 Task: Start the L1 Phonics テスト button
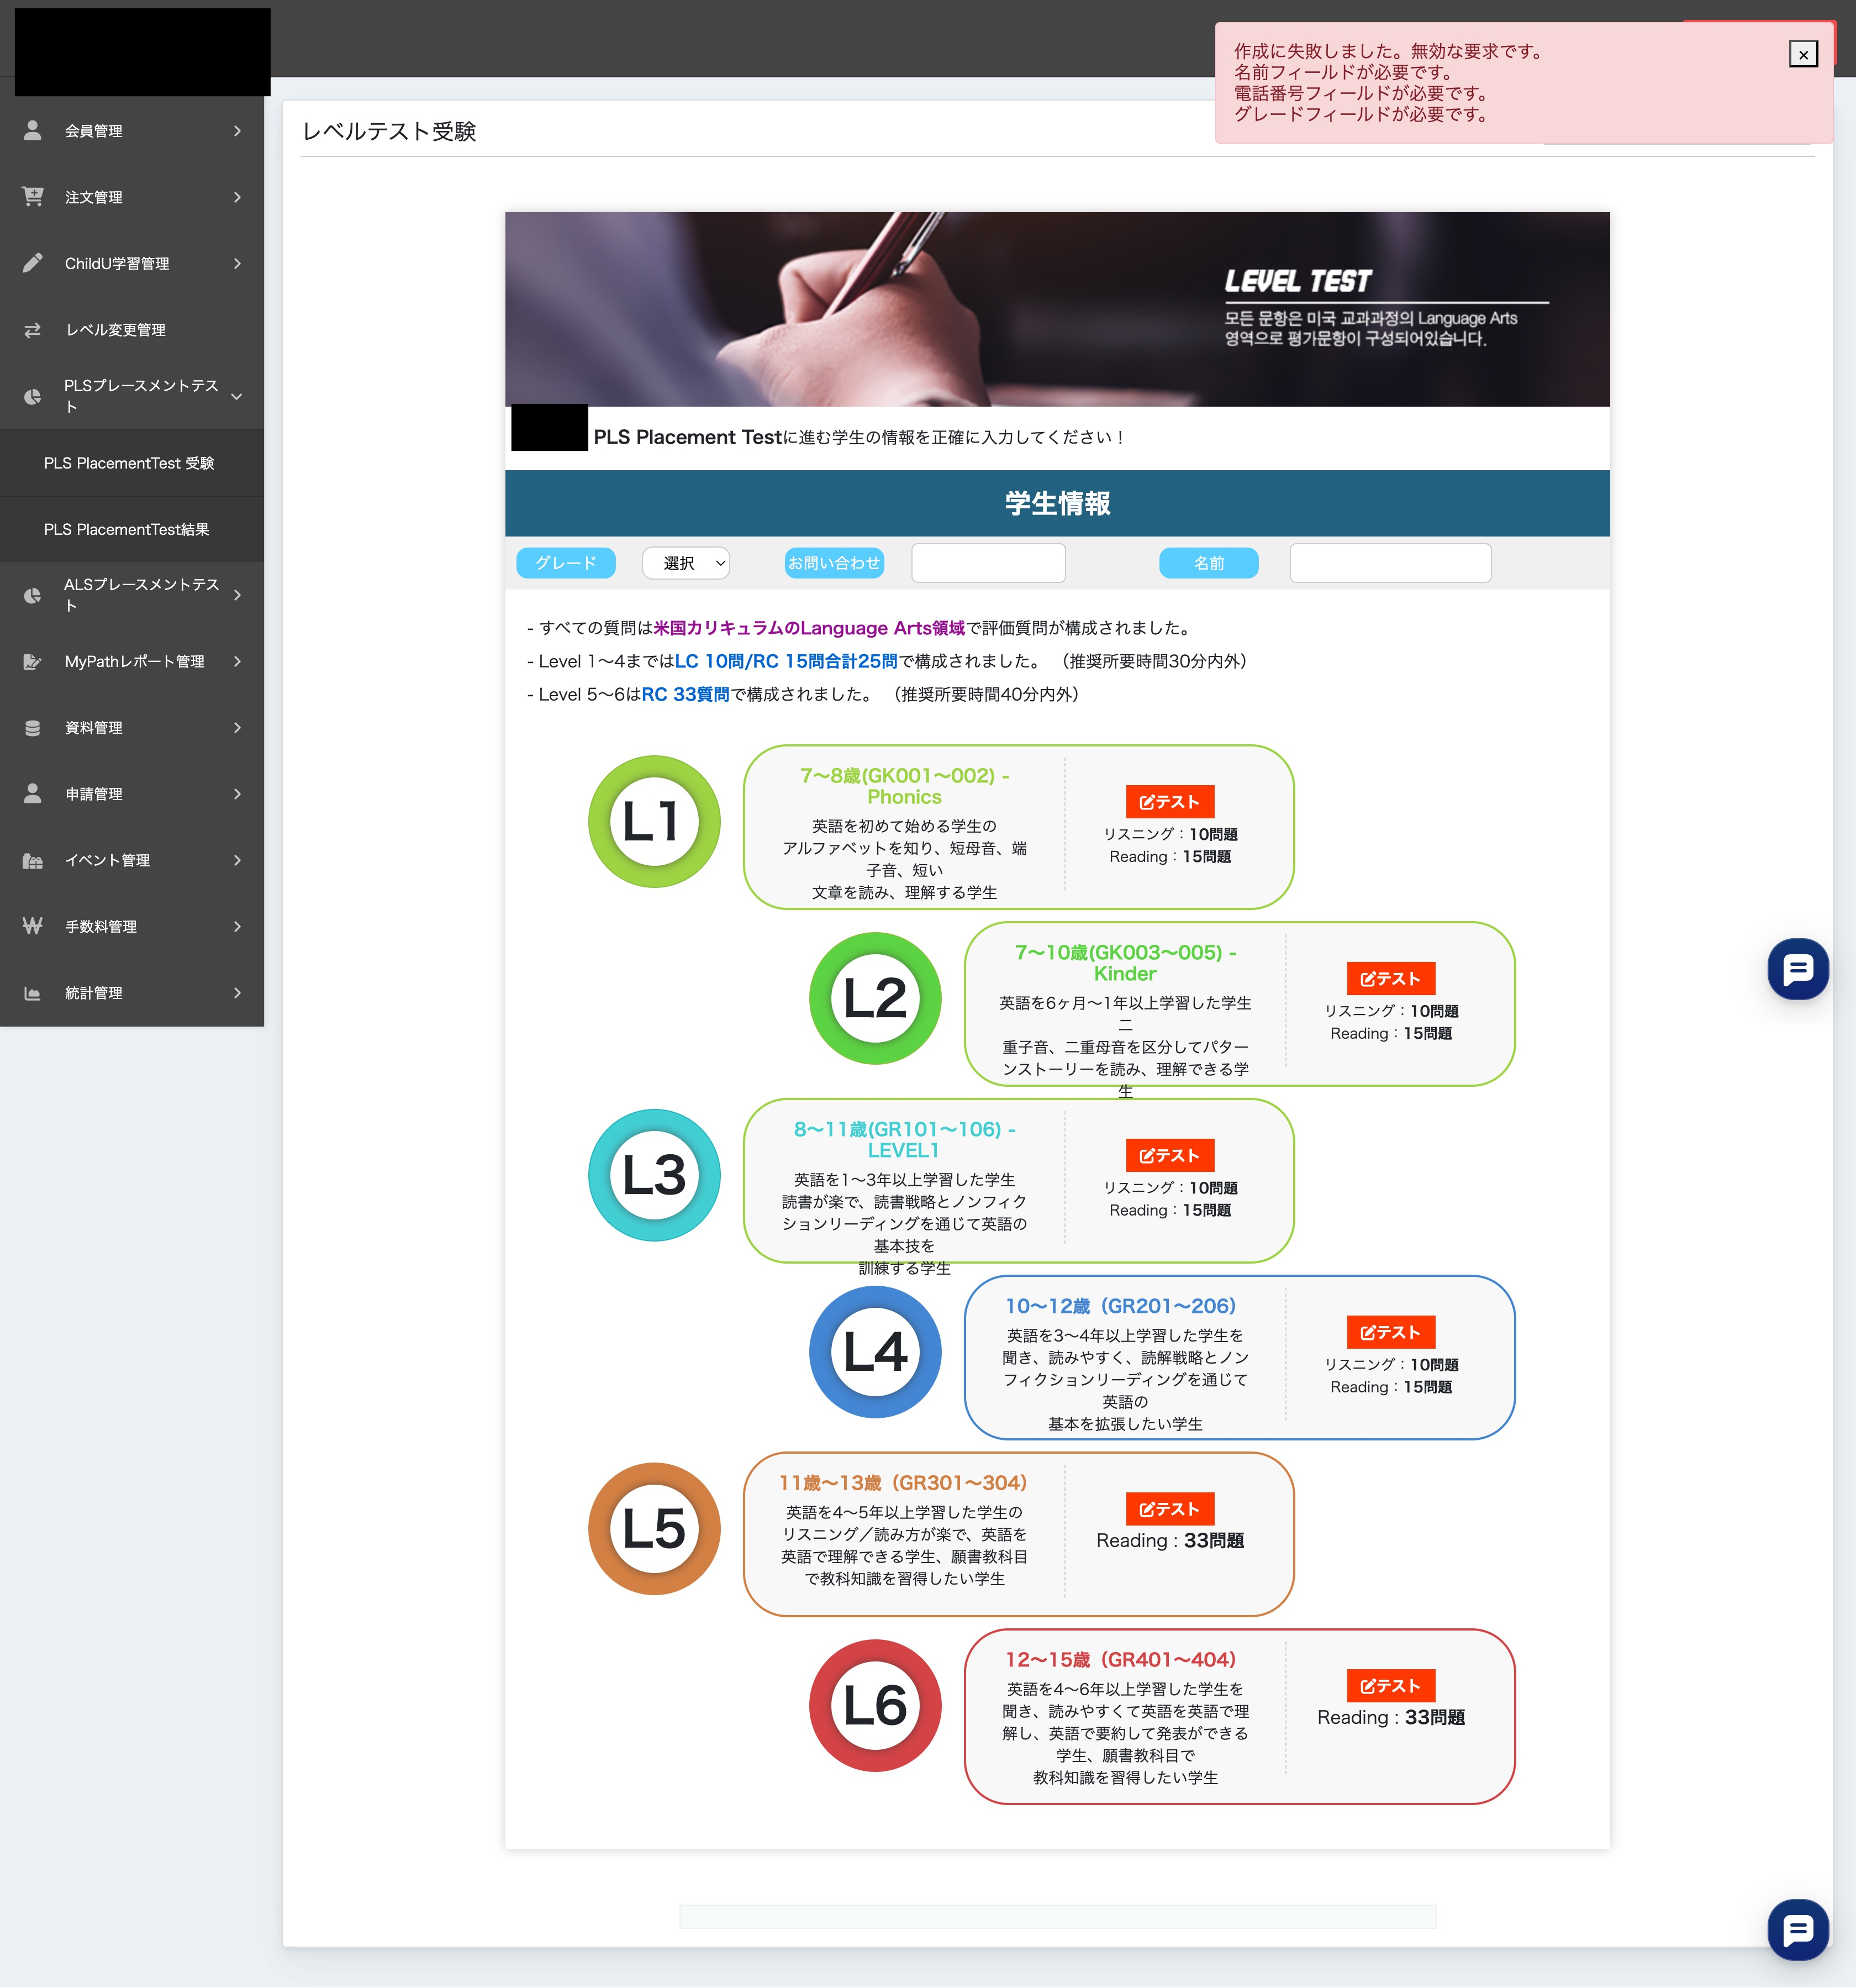pos(1169,802)
